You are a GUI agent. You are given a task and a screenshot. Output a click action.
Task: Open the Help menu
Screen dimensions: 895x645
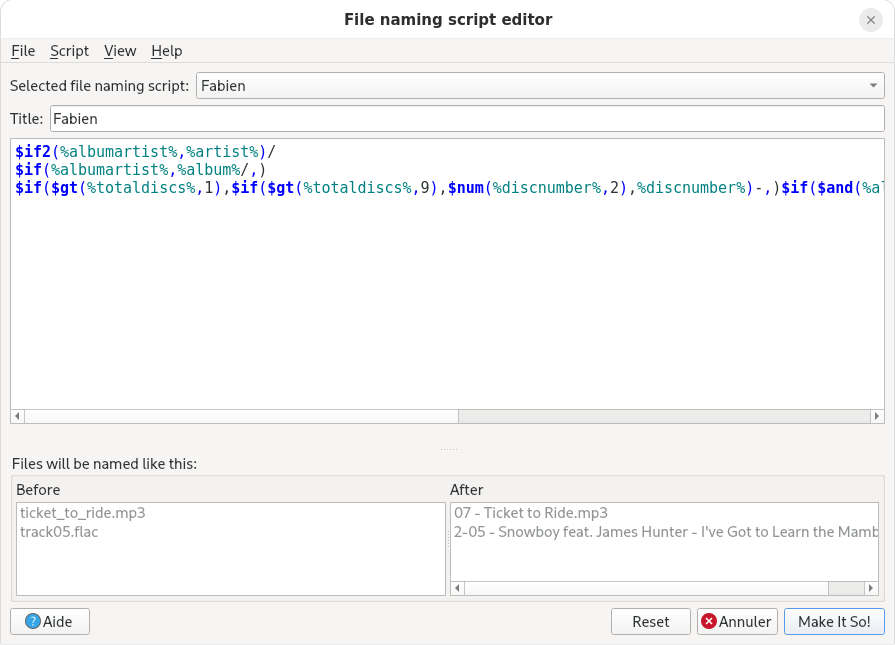pyautogui.click(x=166, y=51)
